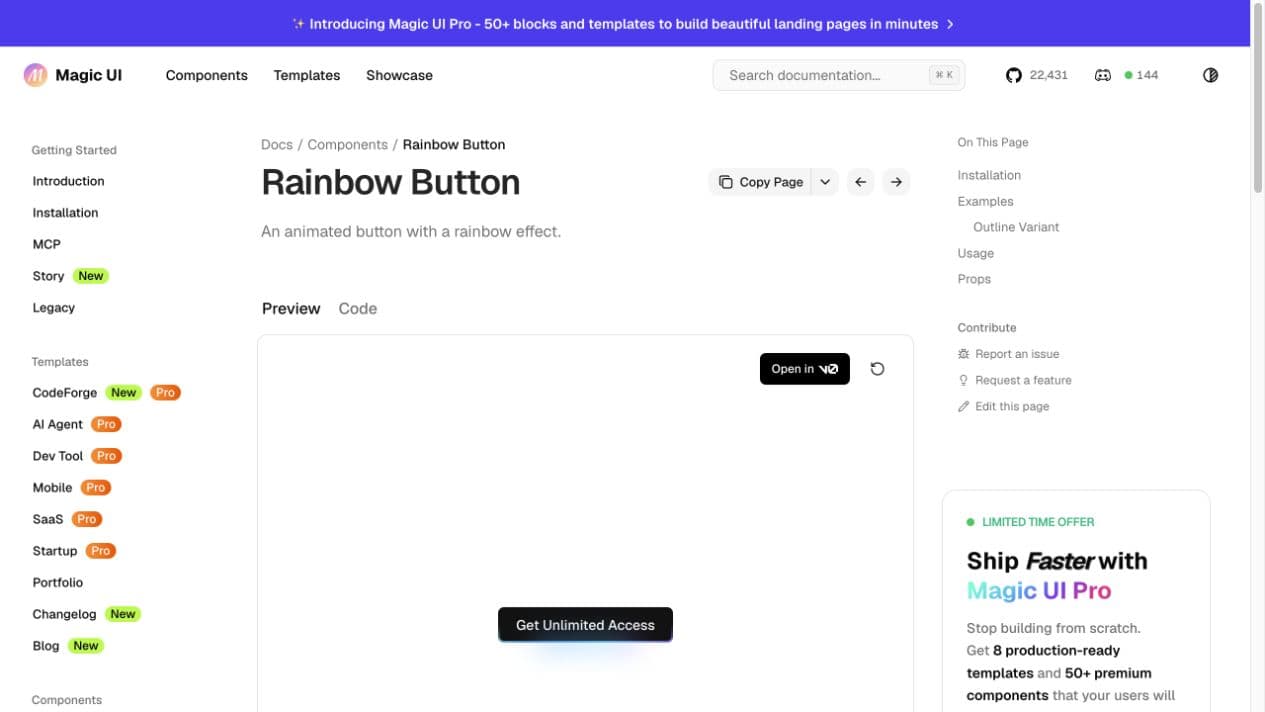The image size is (1265, 712).
Task: Open the Templates nav menu
Action: pos(307,75)
